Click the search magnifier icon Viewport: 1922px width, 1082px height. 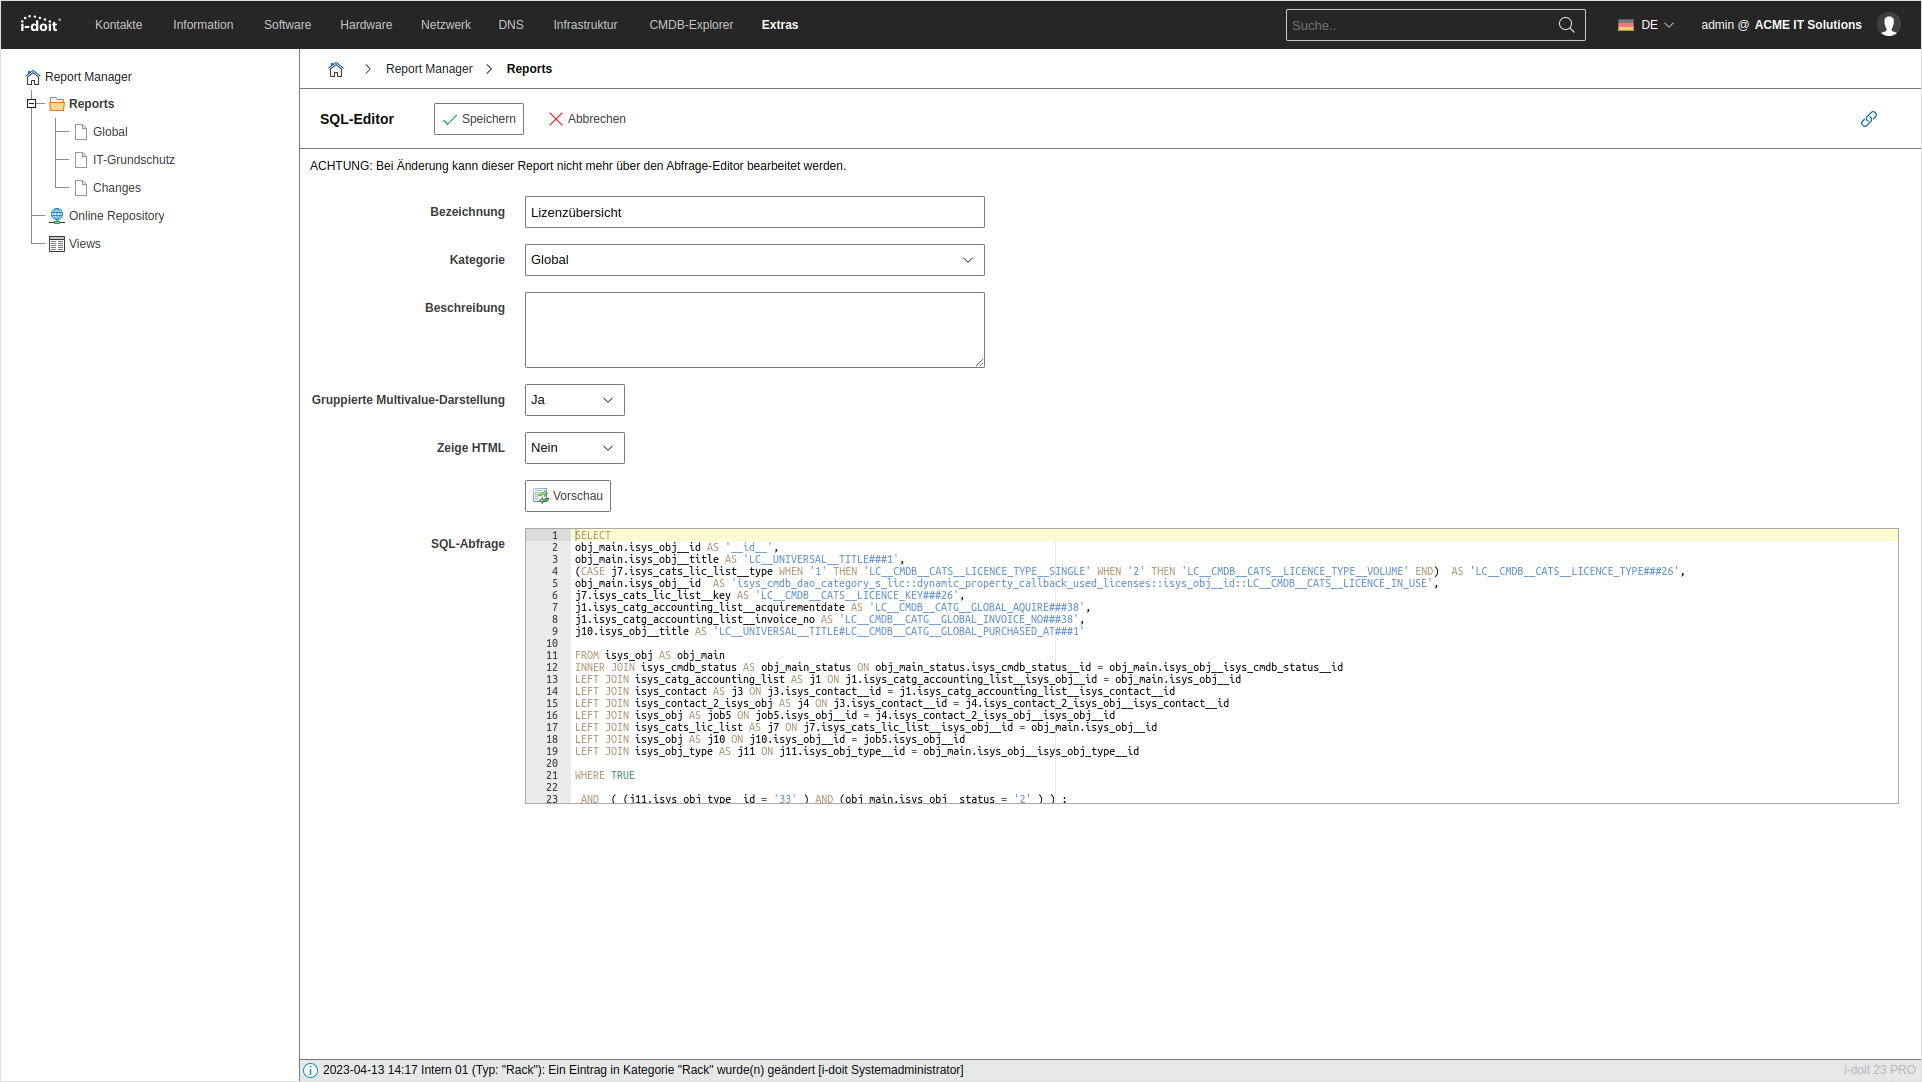(1566, 25)
